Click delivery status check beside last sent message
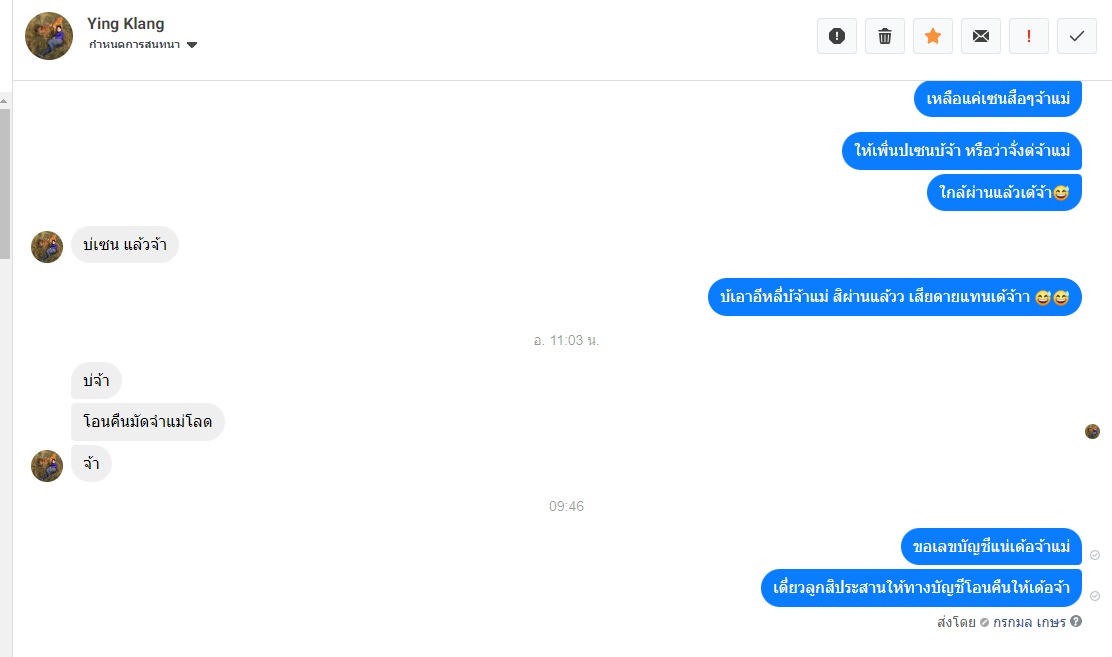The image size is (1112, 657). [1095, 596]
